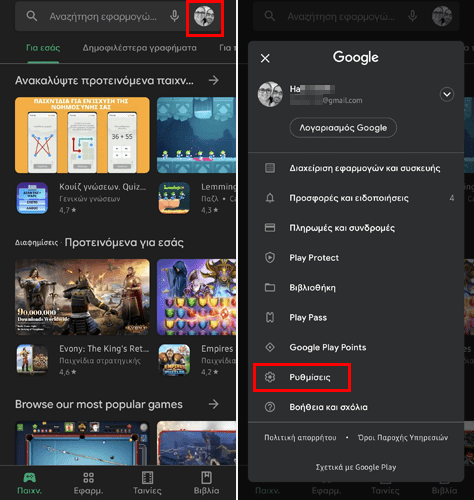Image resolution: width=474 pixels, height=500 pixels.
Task: Open the Πολιτική απορρήτου link
Action: [x=300, y=437]
